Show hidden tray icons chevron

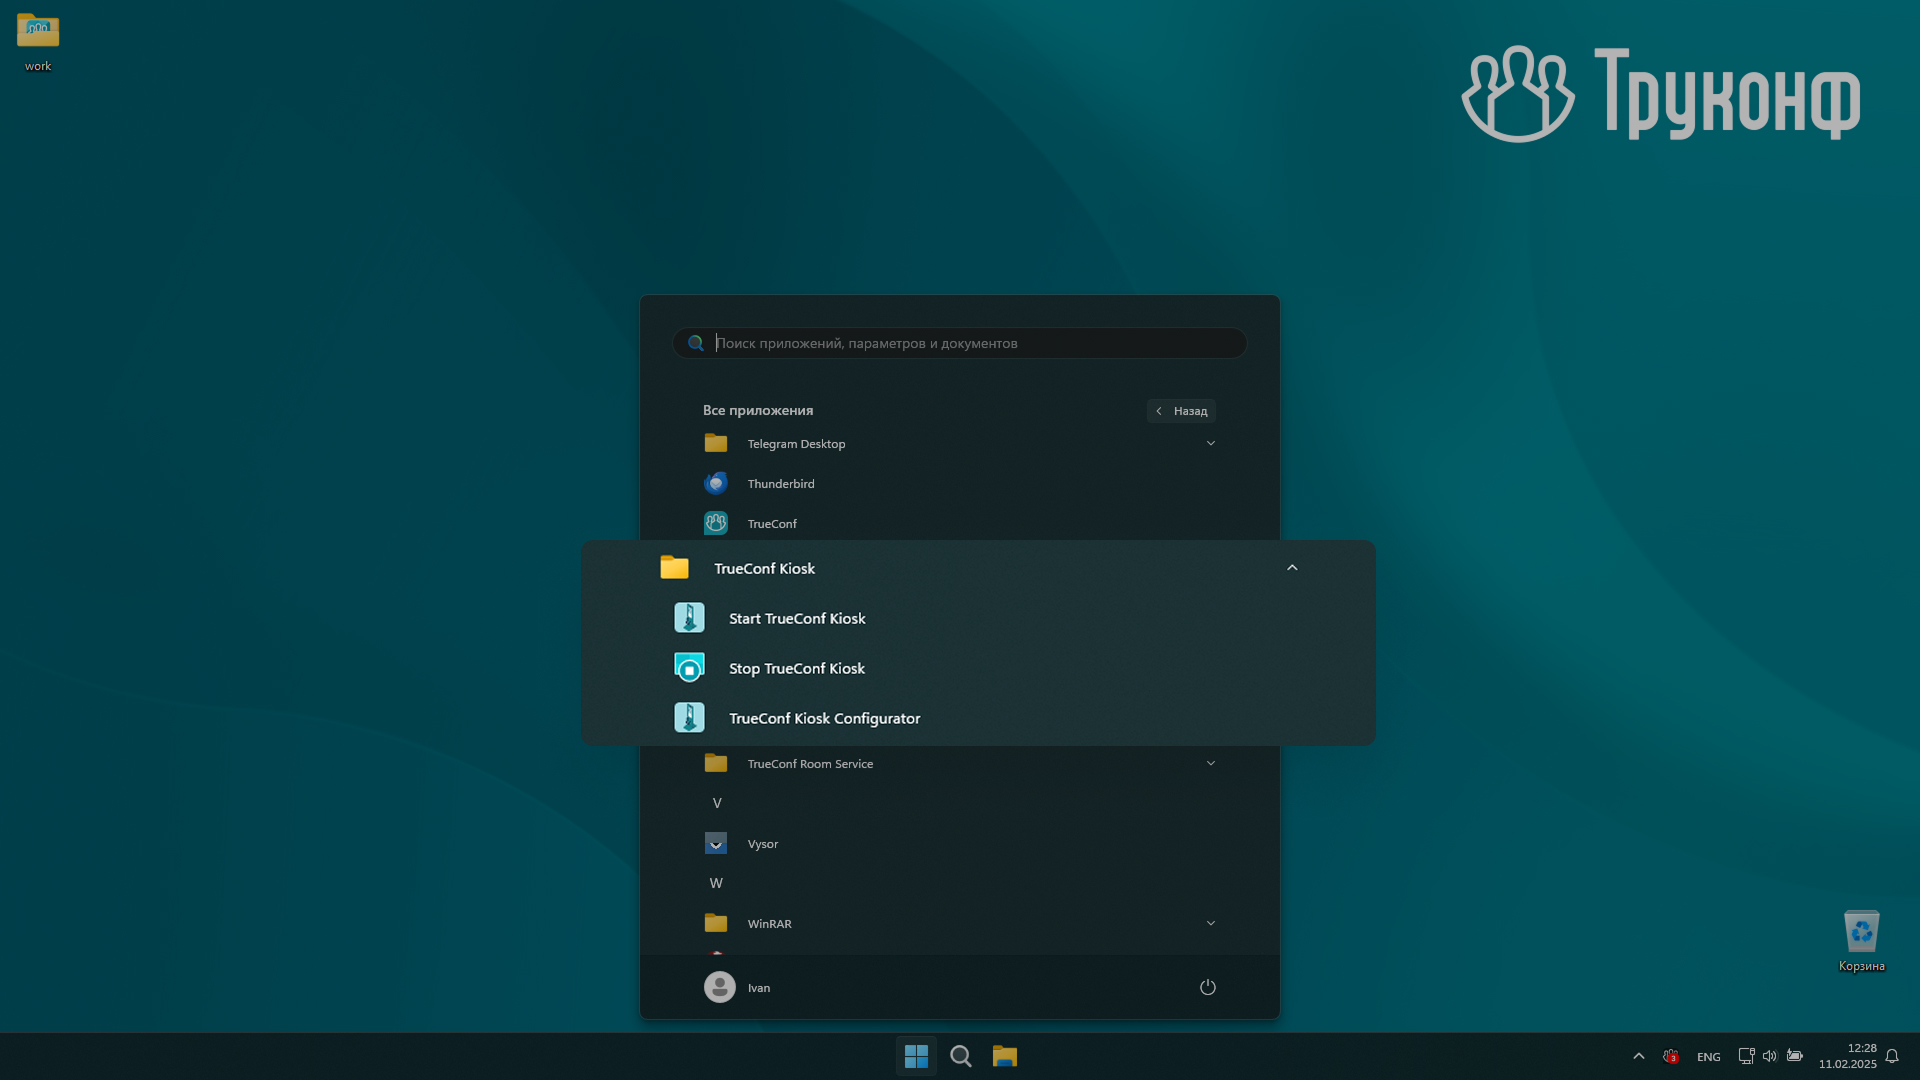point(1639,1056)
